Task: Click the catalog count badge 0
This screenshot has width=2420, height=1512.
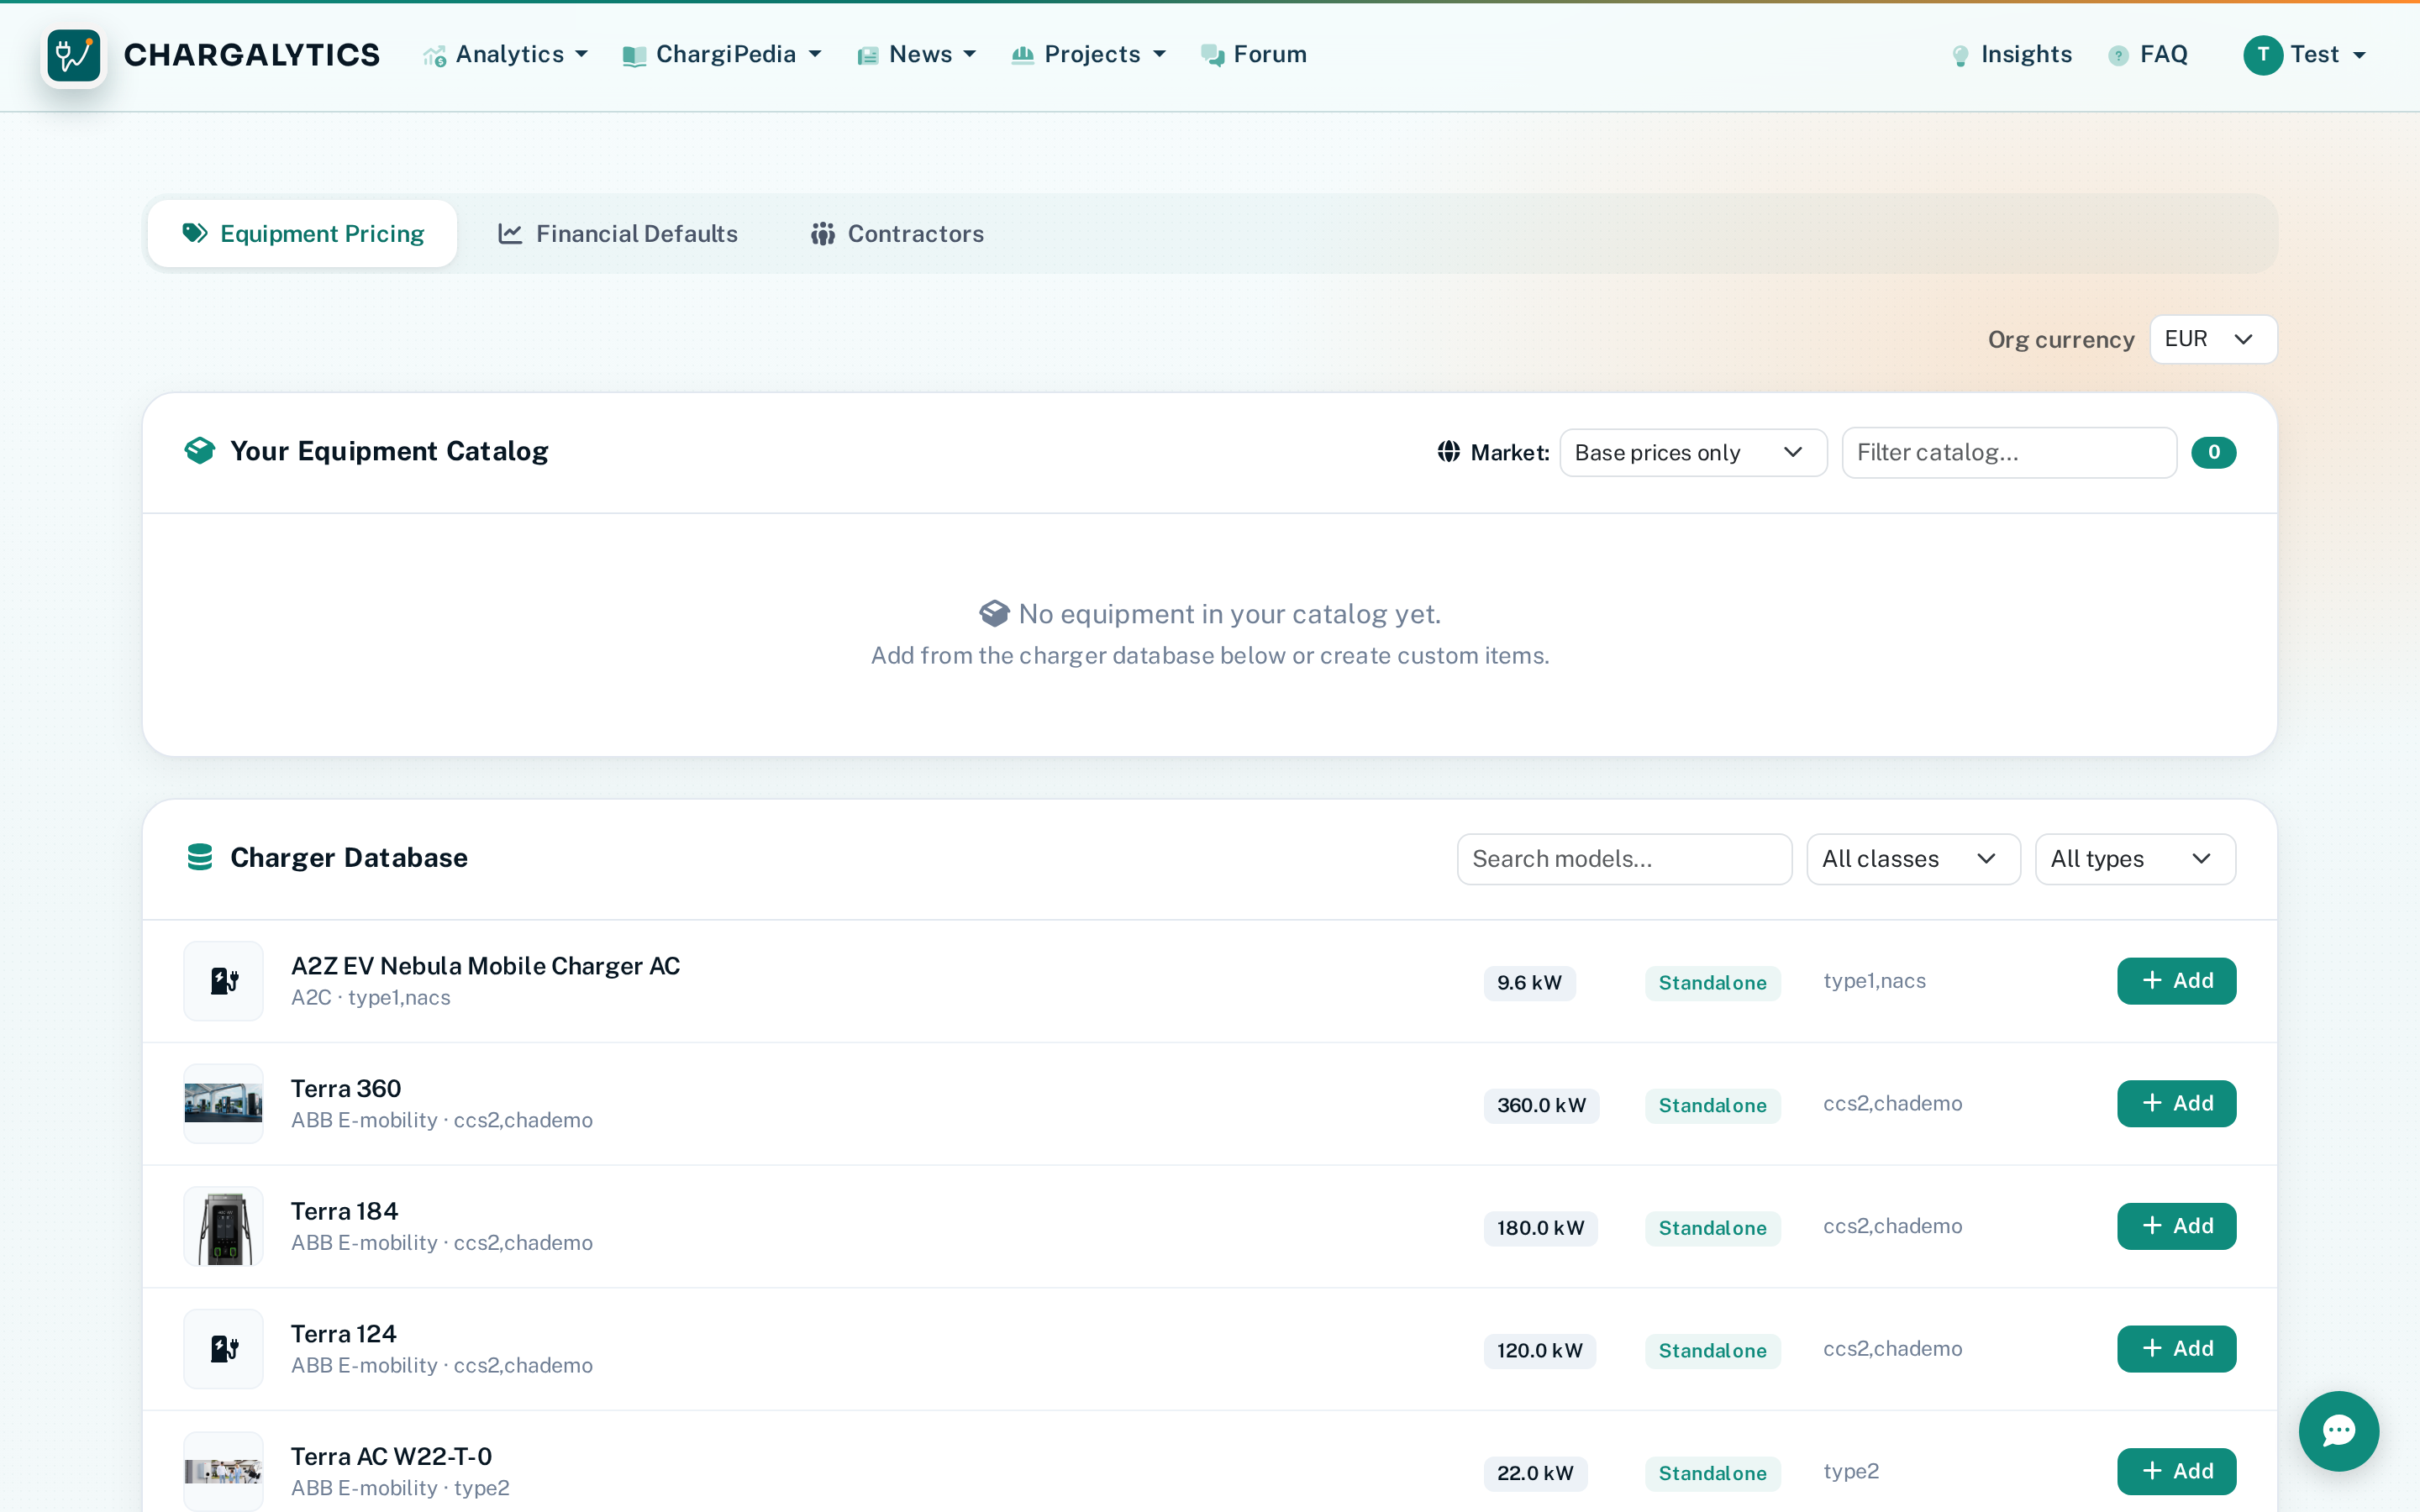Action: pyautogui.click(x=2213, y=452)
